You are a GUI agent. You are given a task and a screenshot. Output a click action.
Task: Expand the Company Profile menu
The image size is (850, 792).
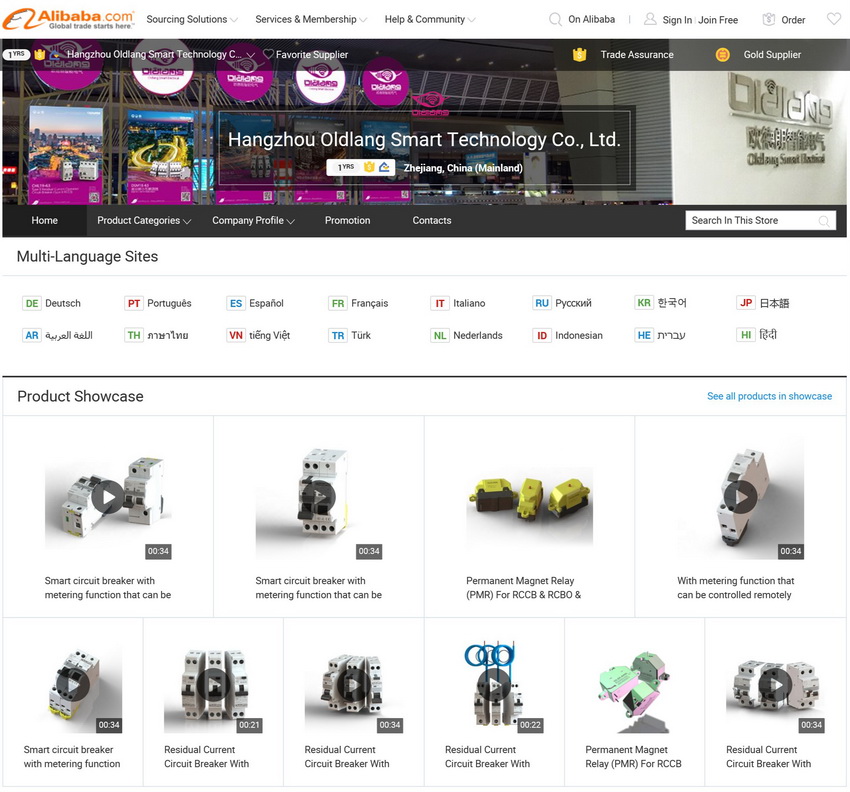[252, 221]
